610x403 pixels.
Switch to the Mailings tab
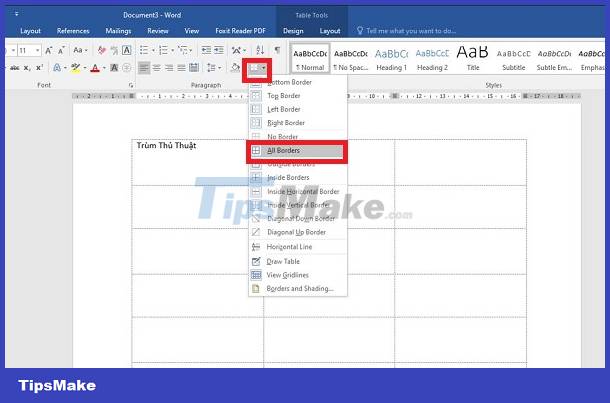(118, 31)
